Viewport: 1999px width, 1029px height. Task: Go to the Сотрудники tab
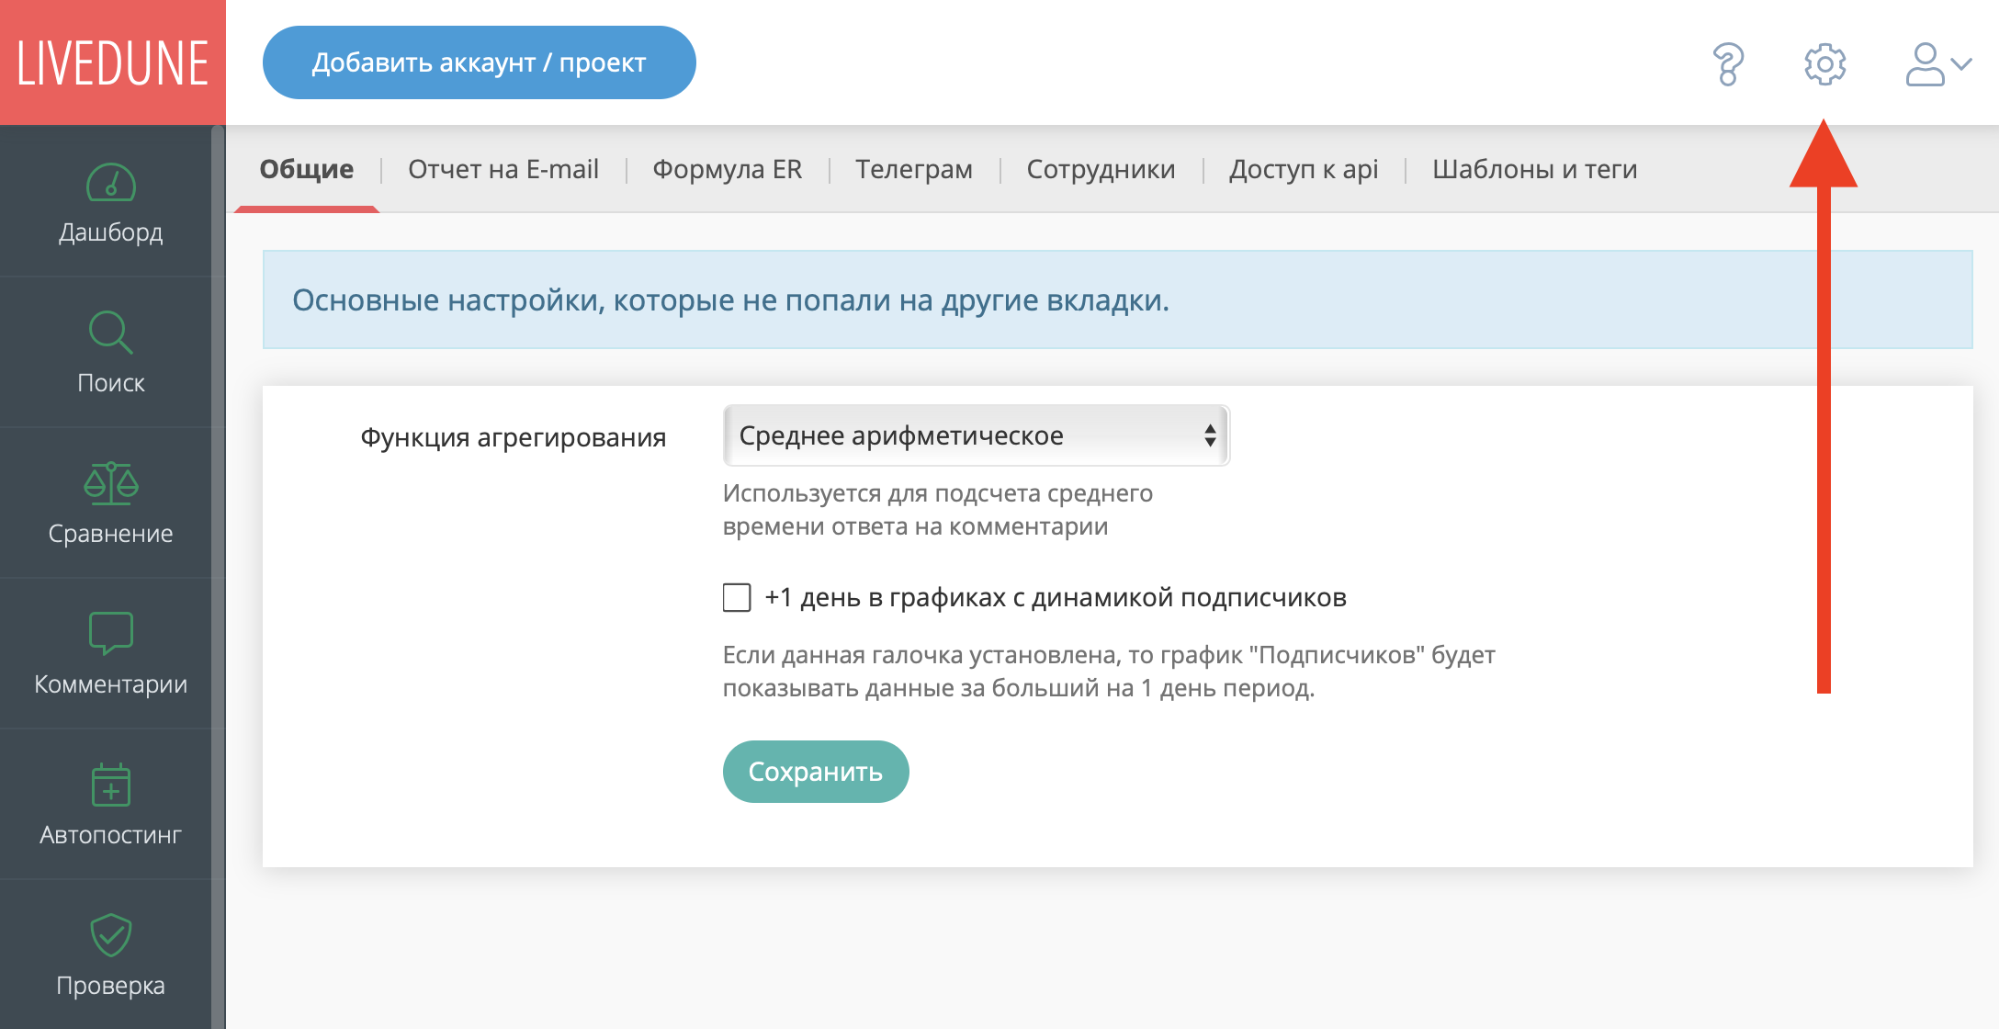click(1101, 169)
